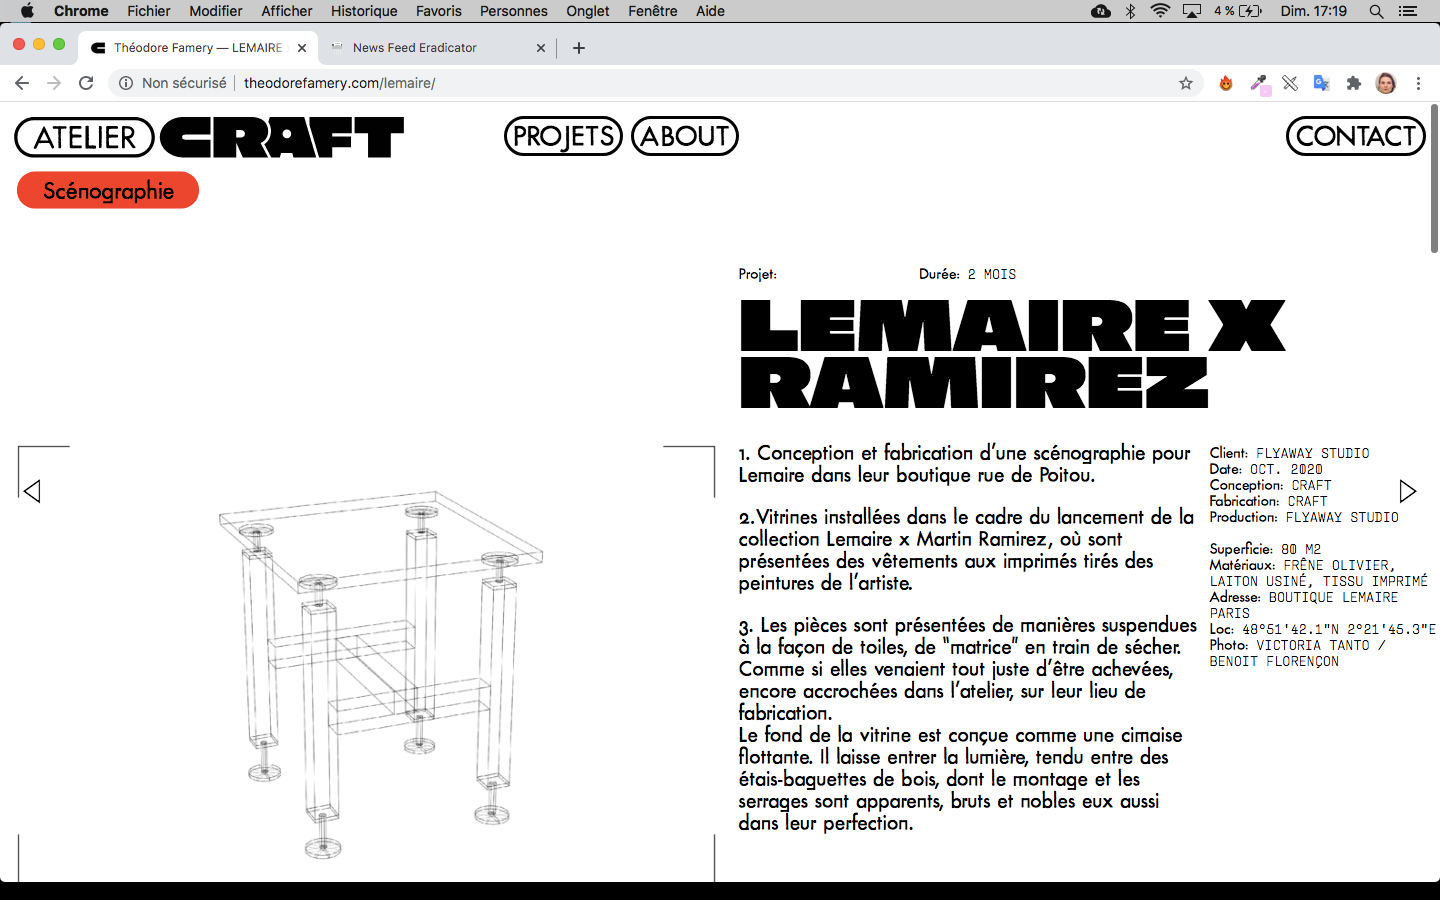Image resolution: width=1440 pixels, height=900 pixels.
Task: Open the Extensions puzzle icon
Action: click(1353, 83)
